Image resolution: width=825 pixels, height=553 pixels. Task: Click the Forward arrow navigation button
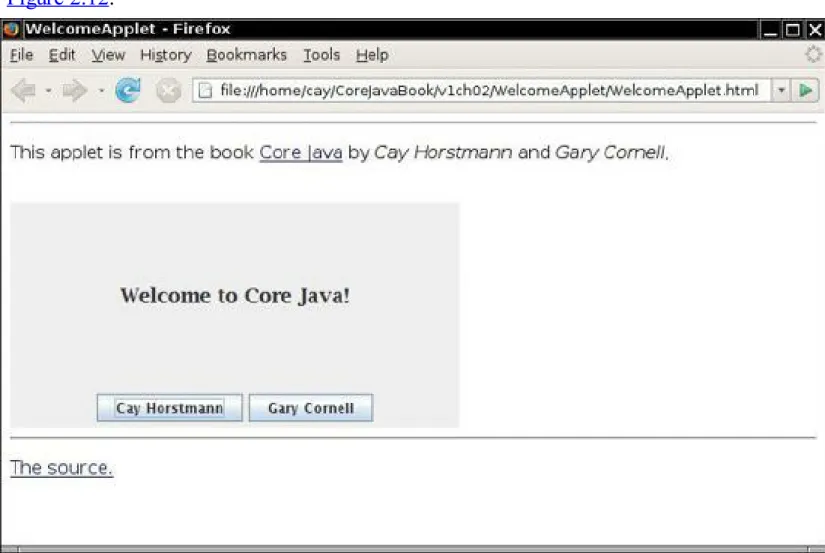[74, 91]
